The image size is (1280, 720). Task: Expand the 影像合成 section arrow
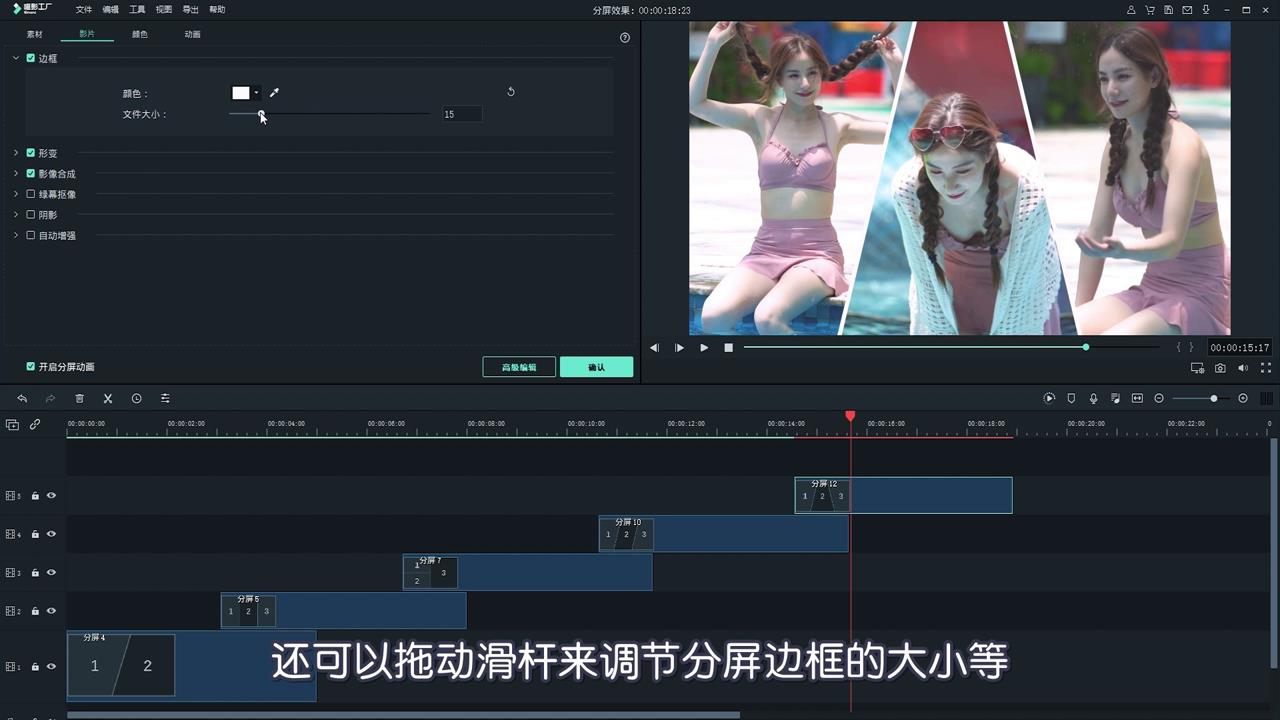click(16, 173)
